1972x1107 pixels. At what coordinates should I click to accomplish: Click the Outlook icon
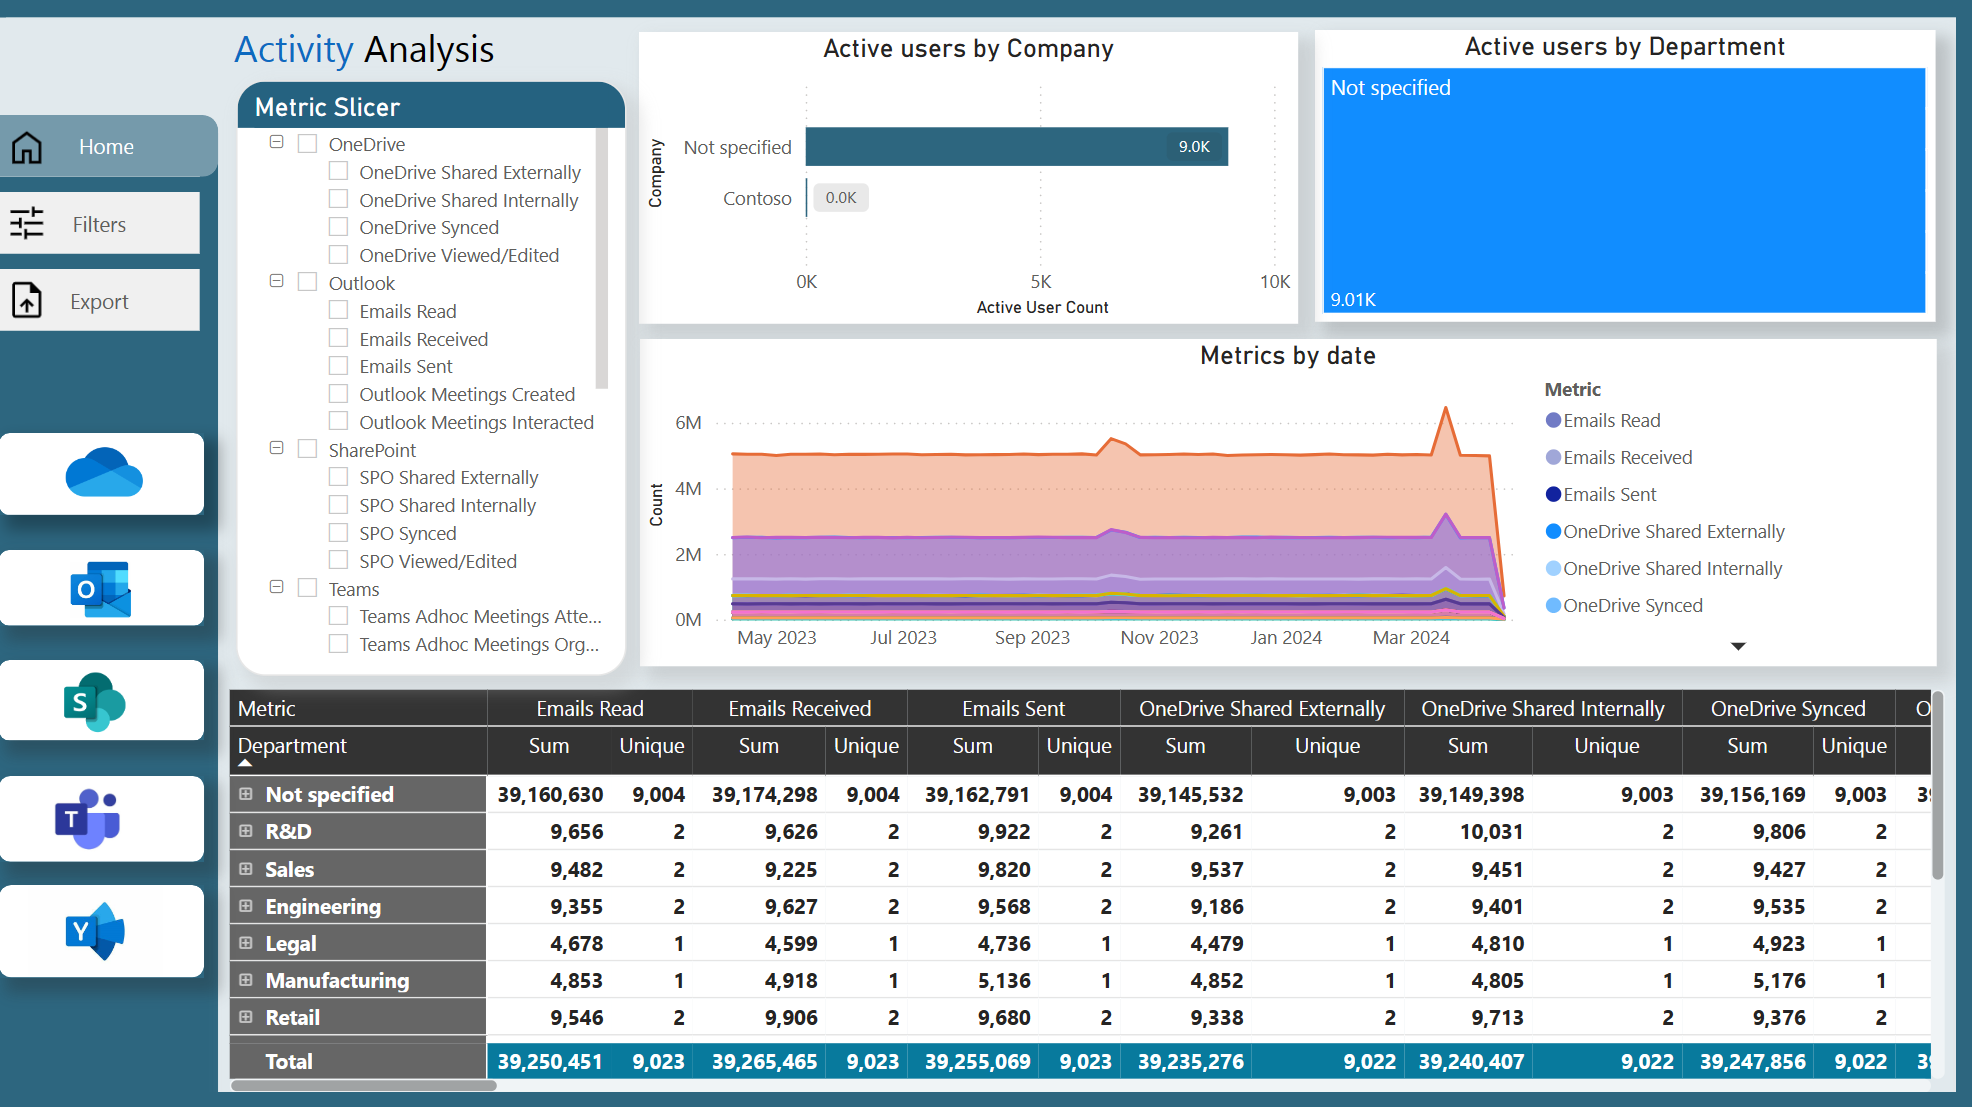pyautogui.click(x=102, y=588)
